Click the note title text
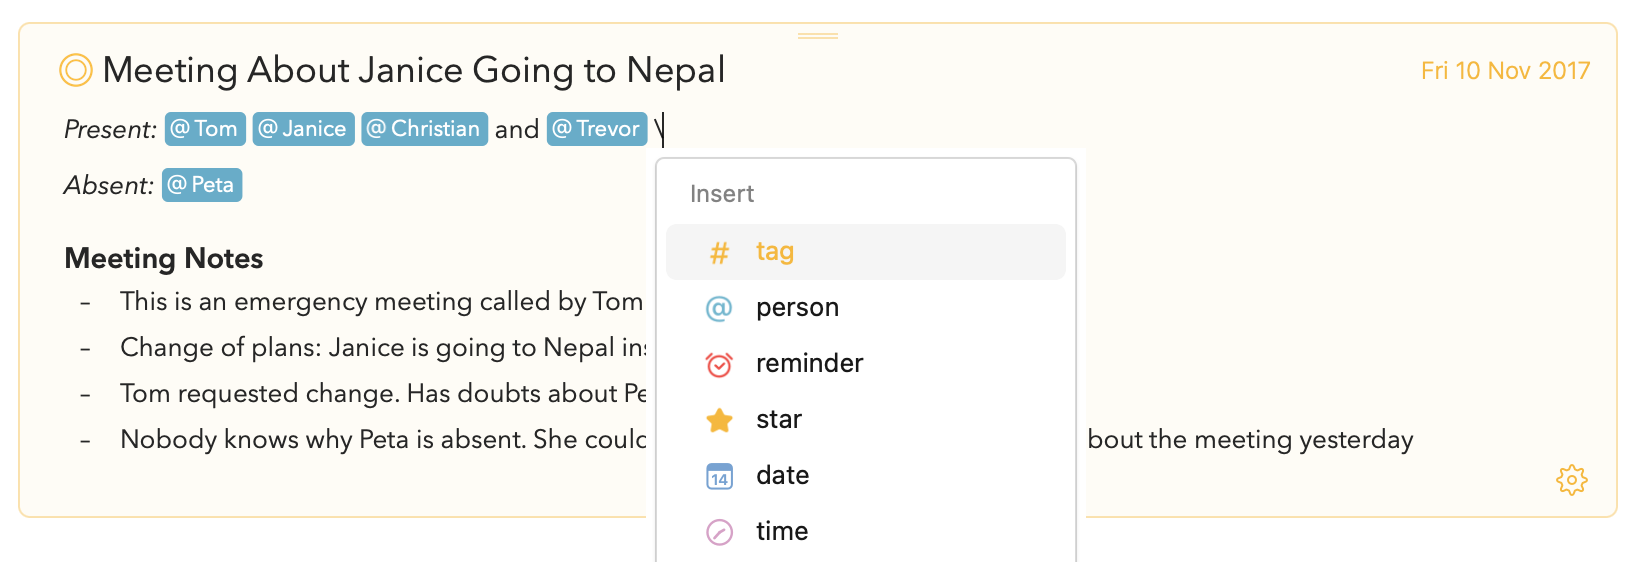 [x=414, y=70]
